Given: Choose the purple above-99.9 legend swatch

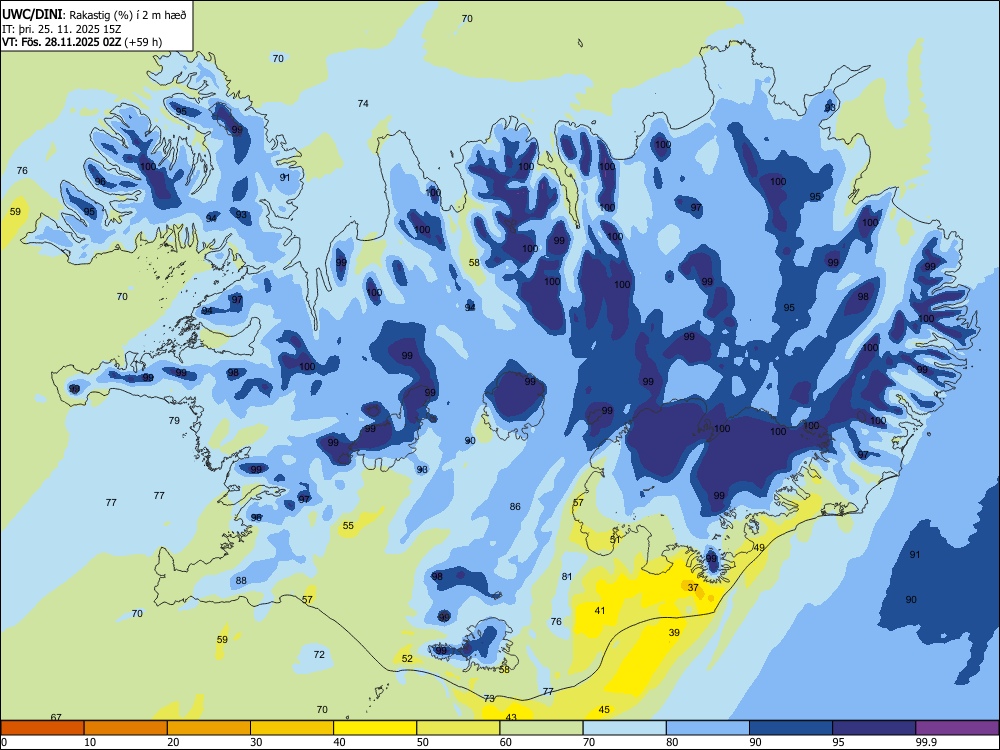Looking at the screenshot, I should click(957, 728).
